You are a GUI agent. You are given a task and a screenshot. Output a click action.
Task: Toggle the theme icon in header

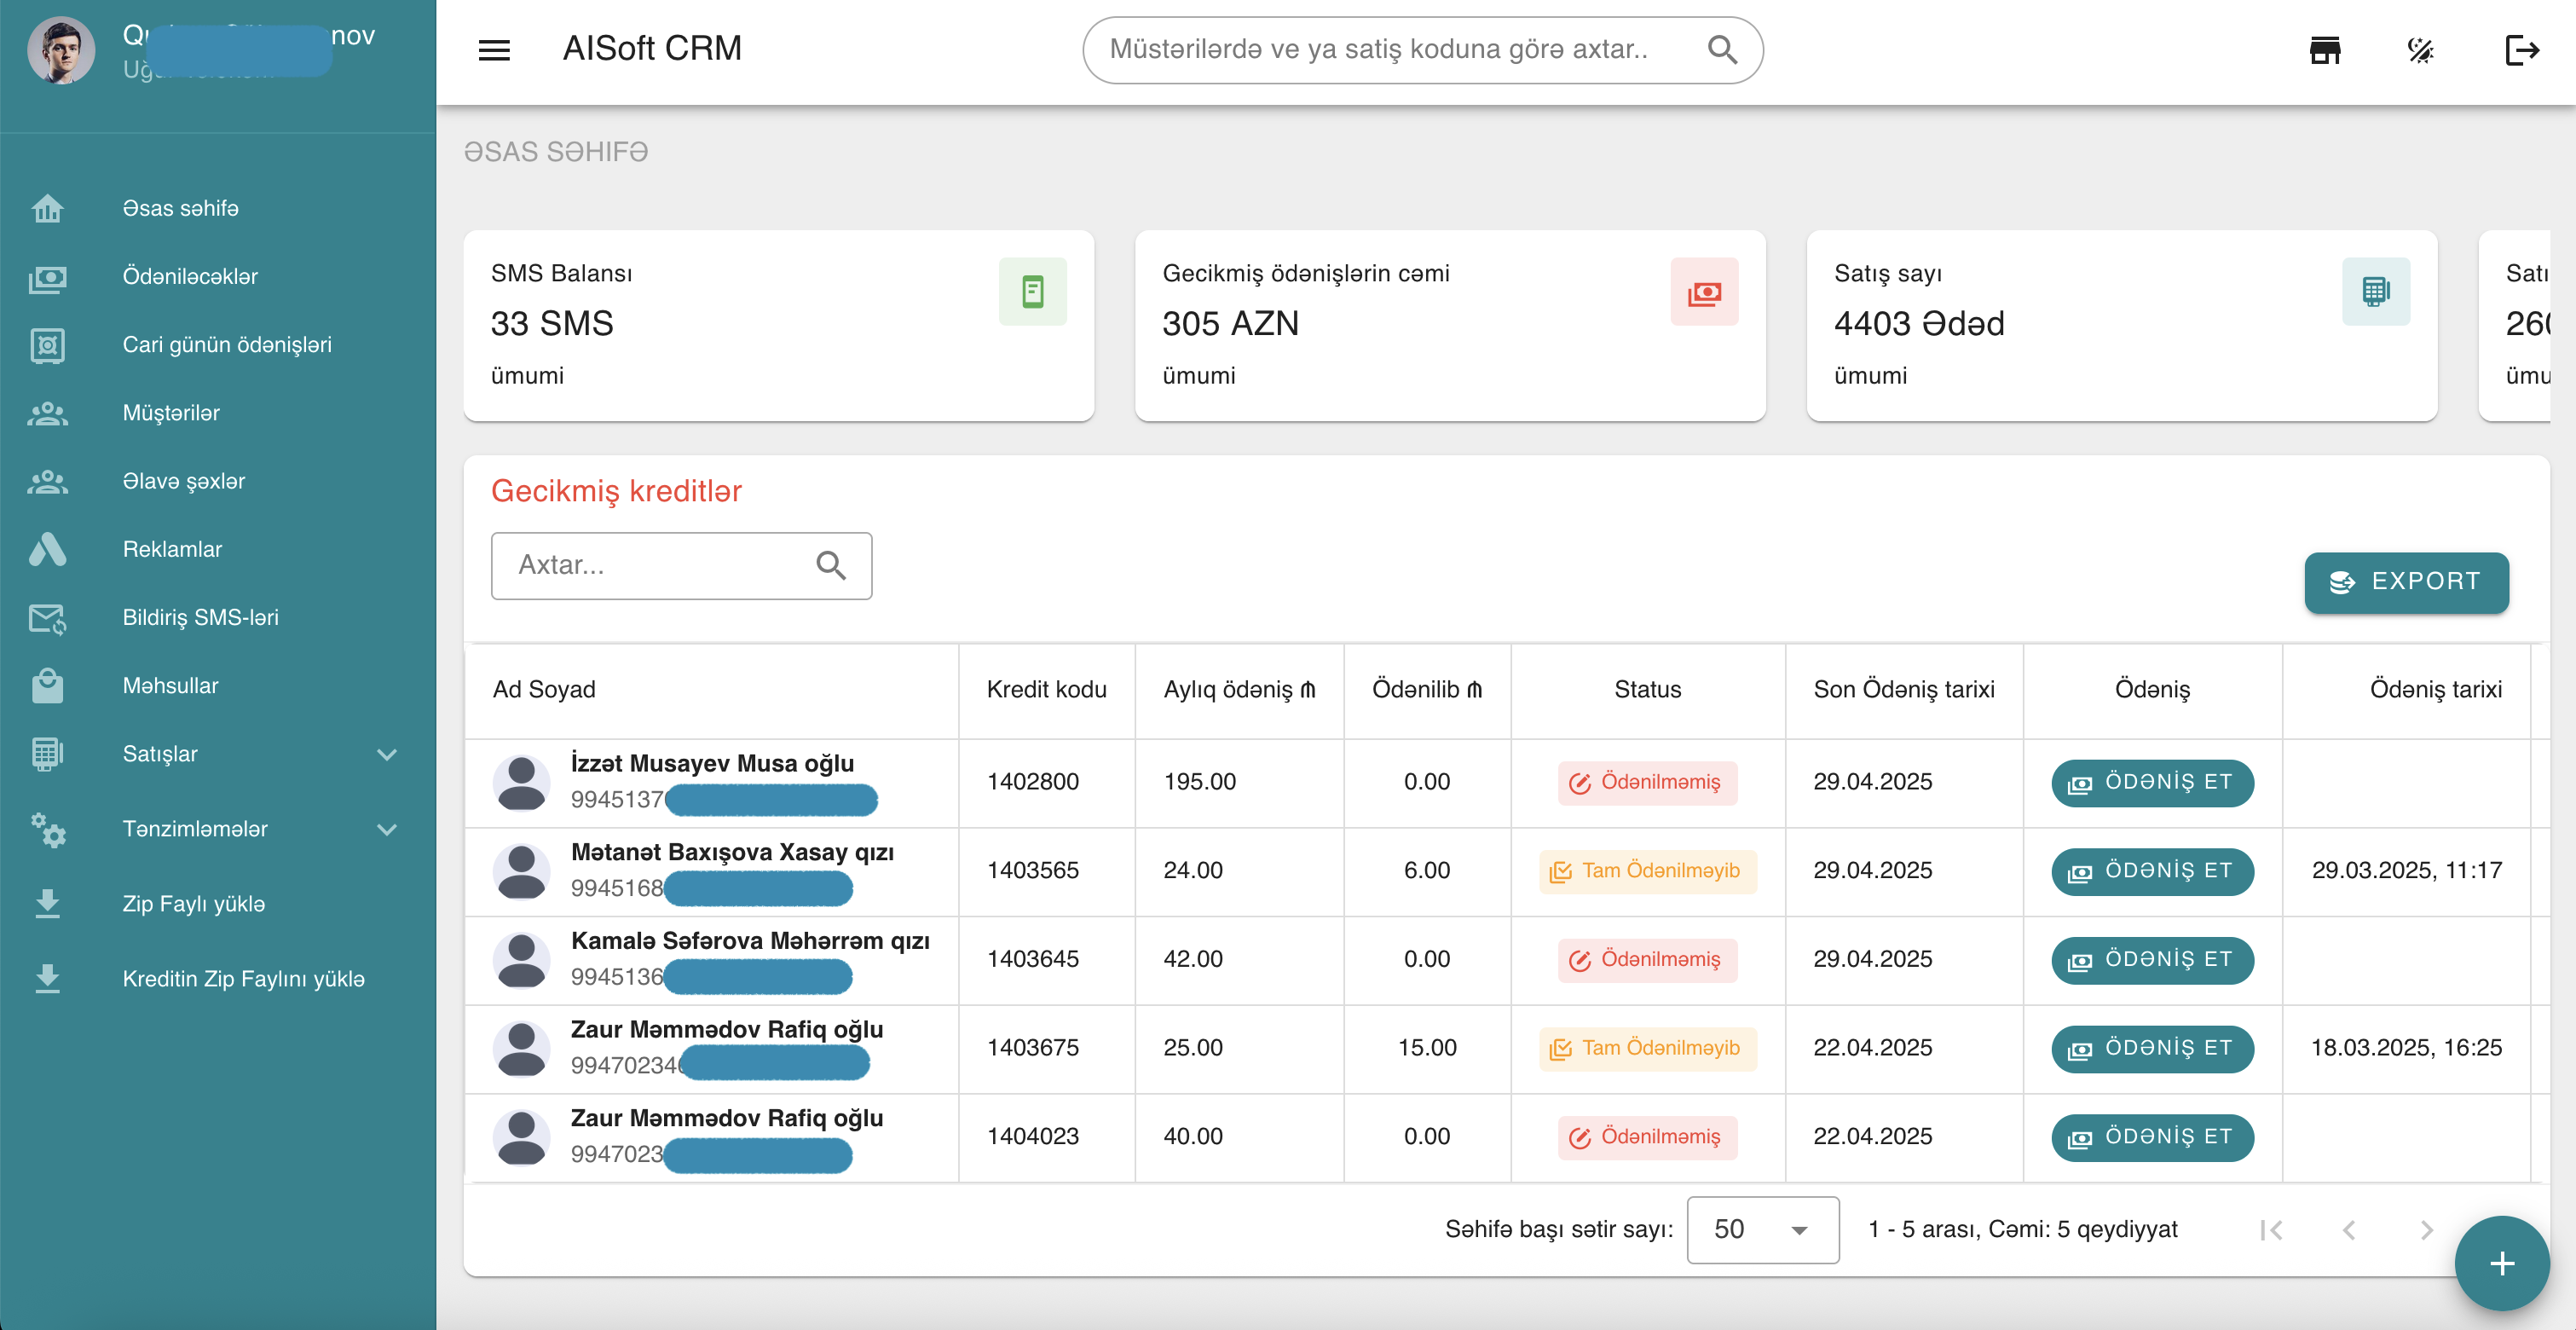coord(2421,50)
